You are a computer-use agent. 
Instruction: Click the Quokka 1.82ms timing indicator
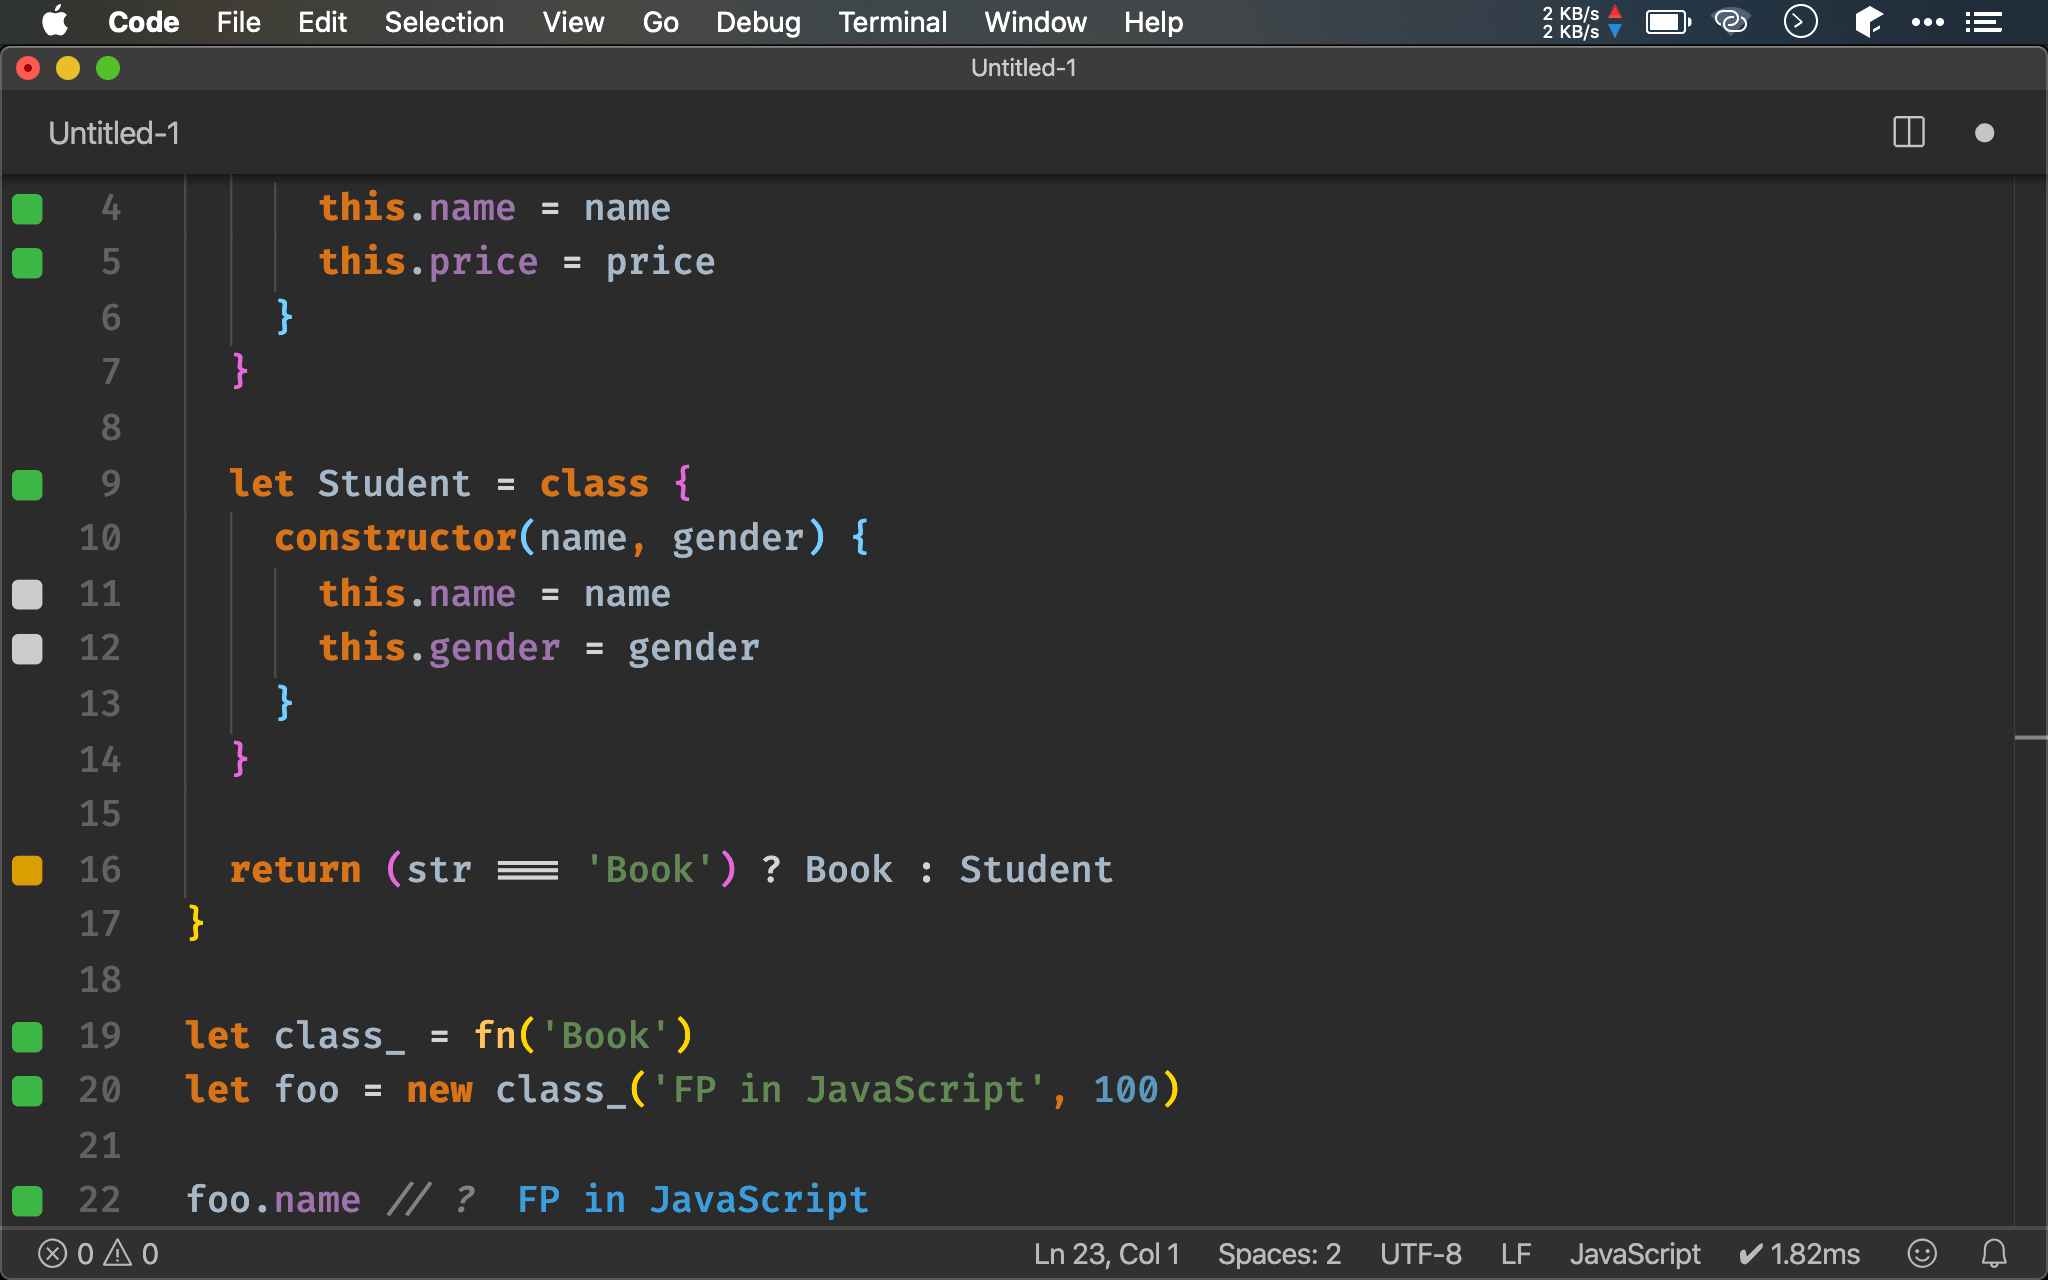(x=1800, y=1253)
